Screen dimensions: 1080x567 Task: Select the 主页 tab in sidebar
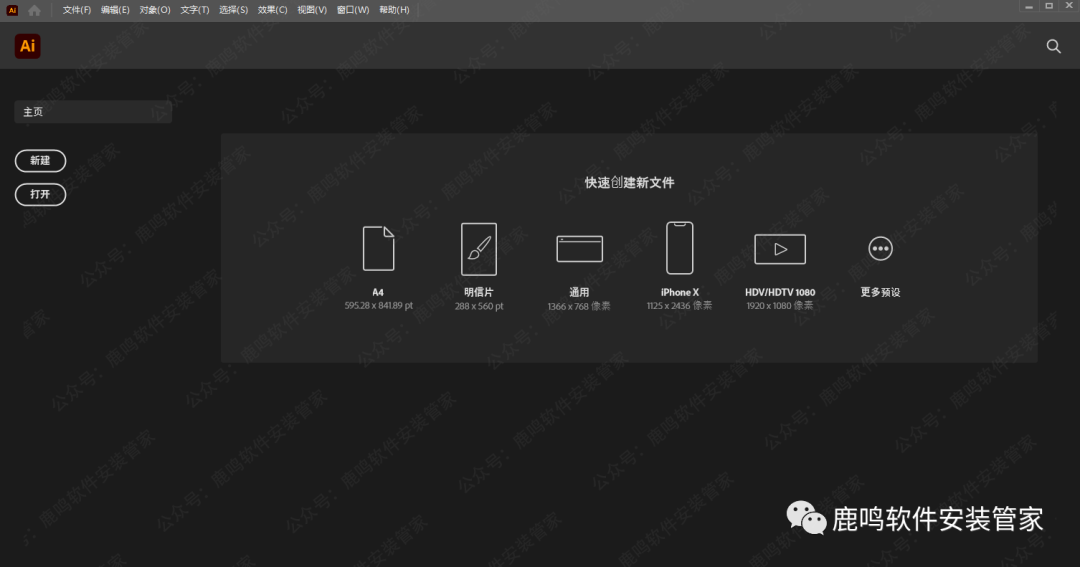(92, 112)
